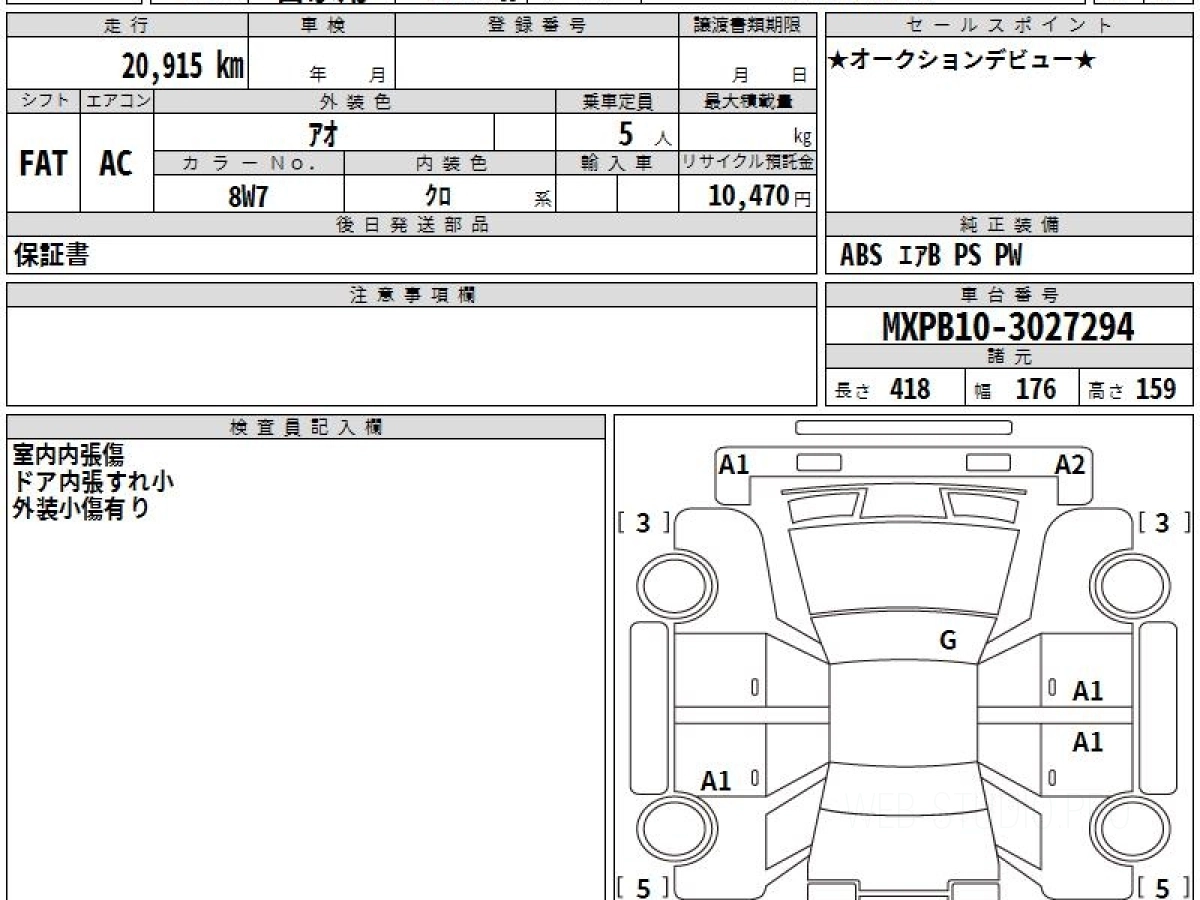
Task: Click the 20,915 km mileage value
Action: coord(183,66)
